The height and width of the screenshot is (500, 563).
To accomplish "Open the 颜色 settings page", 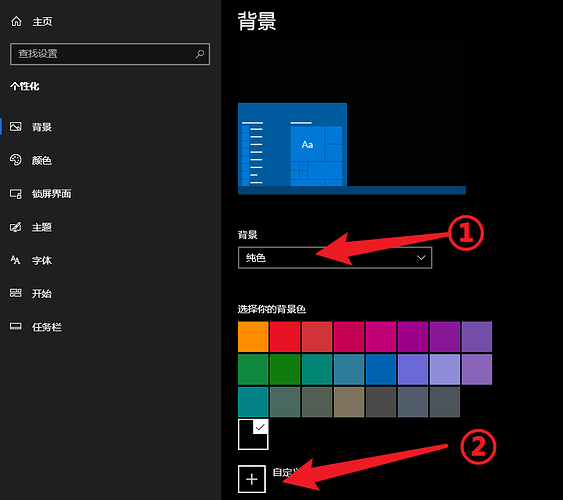I will (x=42, y=160).
